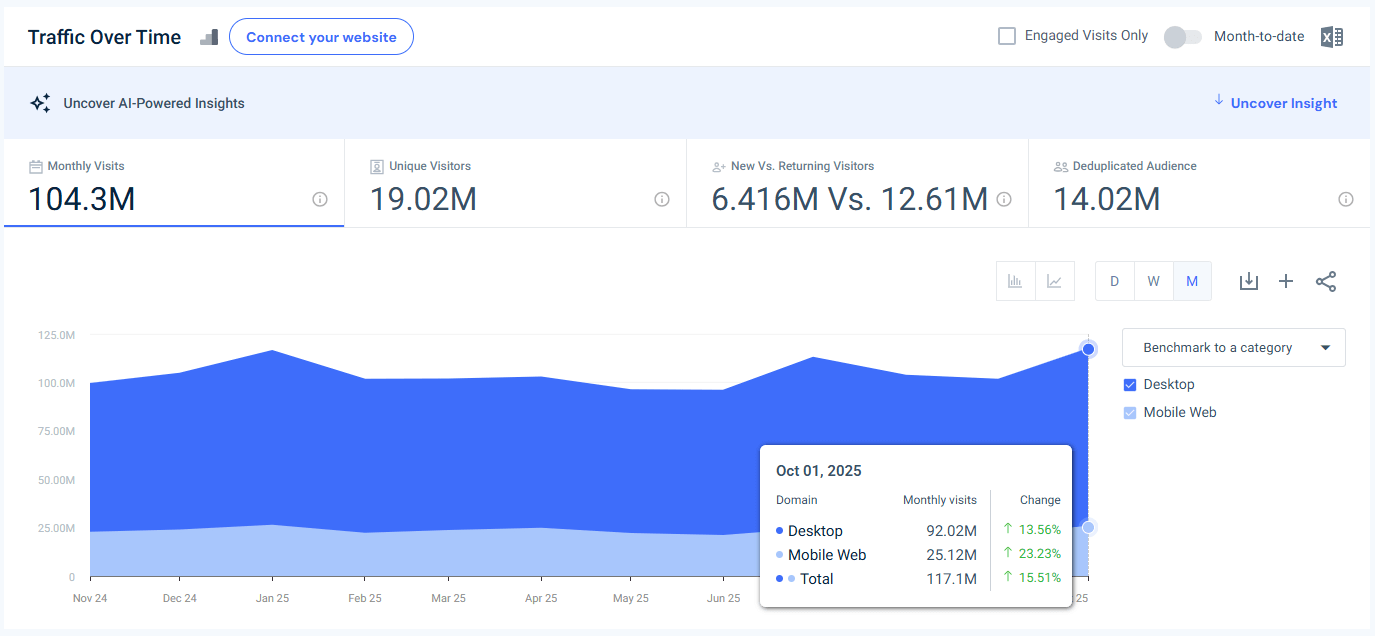Switch granularity to weekly

pos(1153,281)
